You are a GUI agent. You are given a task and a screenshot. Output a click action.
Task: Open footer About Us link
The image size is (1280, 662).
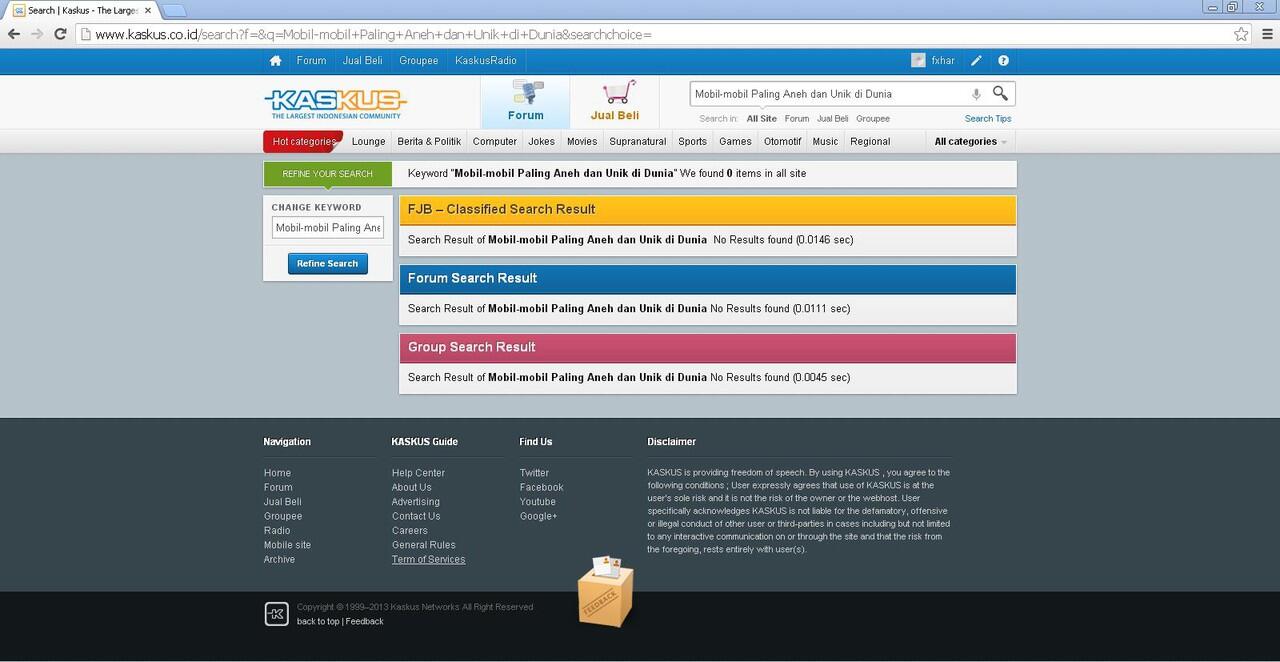pyautogui.click(x=412, y=487)
